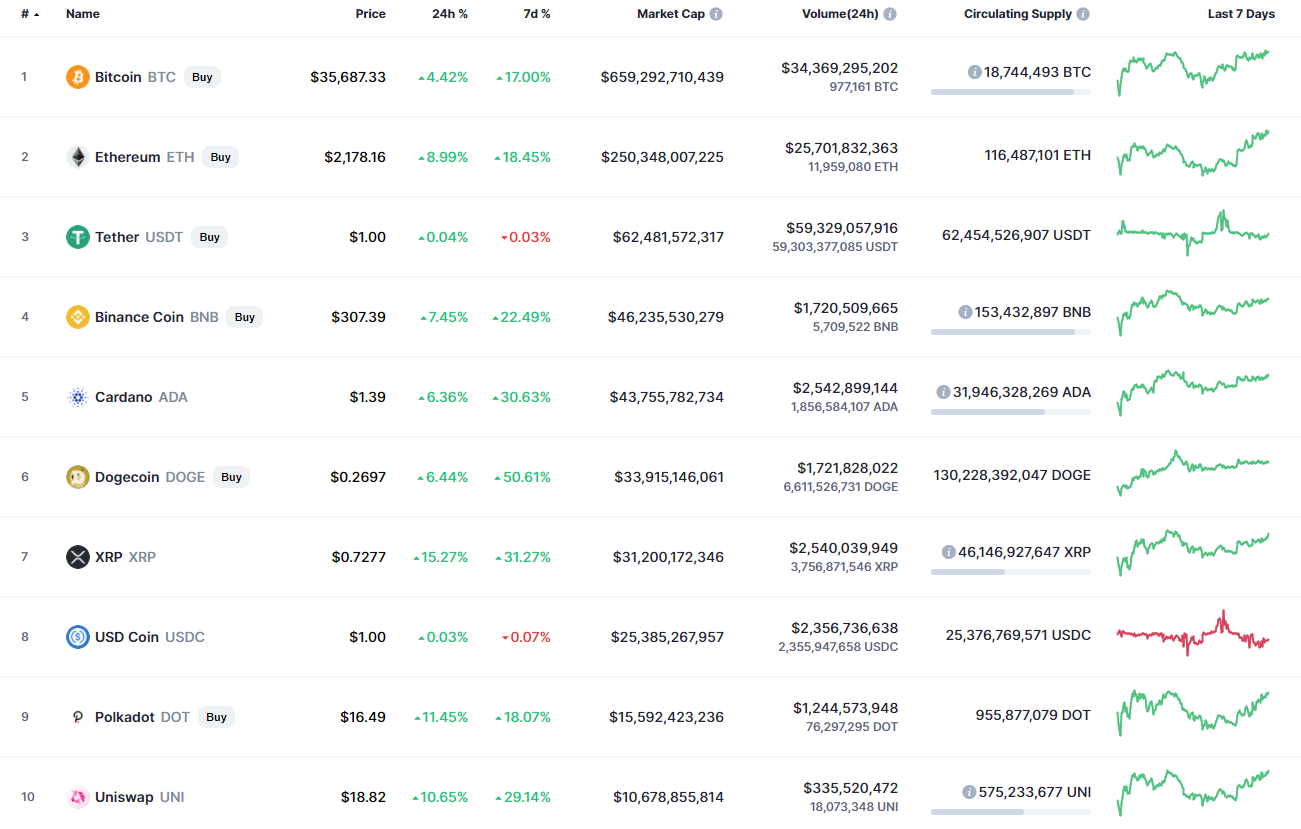Open Volume(24h) info tooltip icon
Screen dimensions: 1301x829
click(x=890, y=14)
